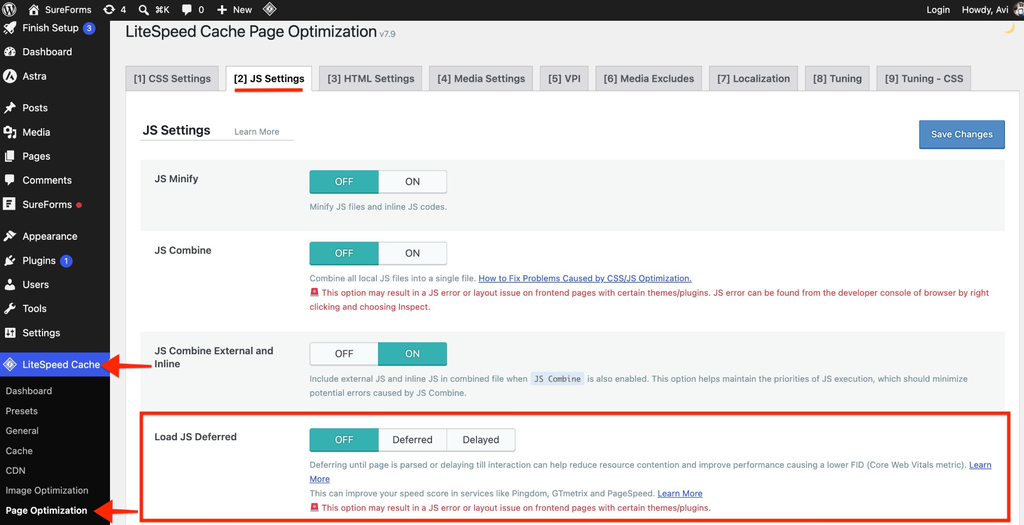Screen dimensions: 1024x525
Task: Click the Plugins update count badge
Action: [x=66, y=261]
